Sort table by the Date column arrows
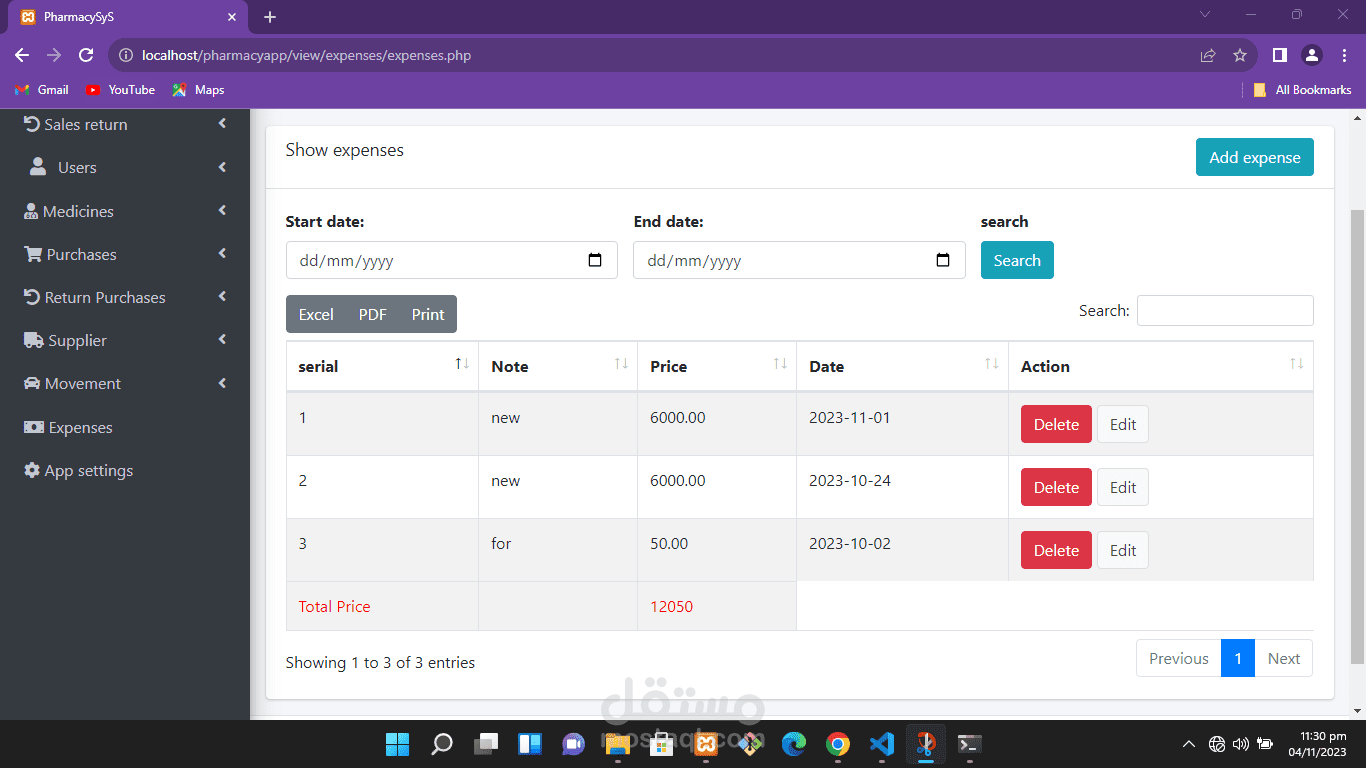 (x=992, y=364)
